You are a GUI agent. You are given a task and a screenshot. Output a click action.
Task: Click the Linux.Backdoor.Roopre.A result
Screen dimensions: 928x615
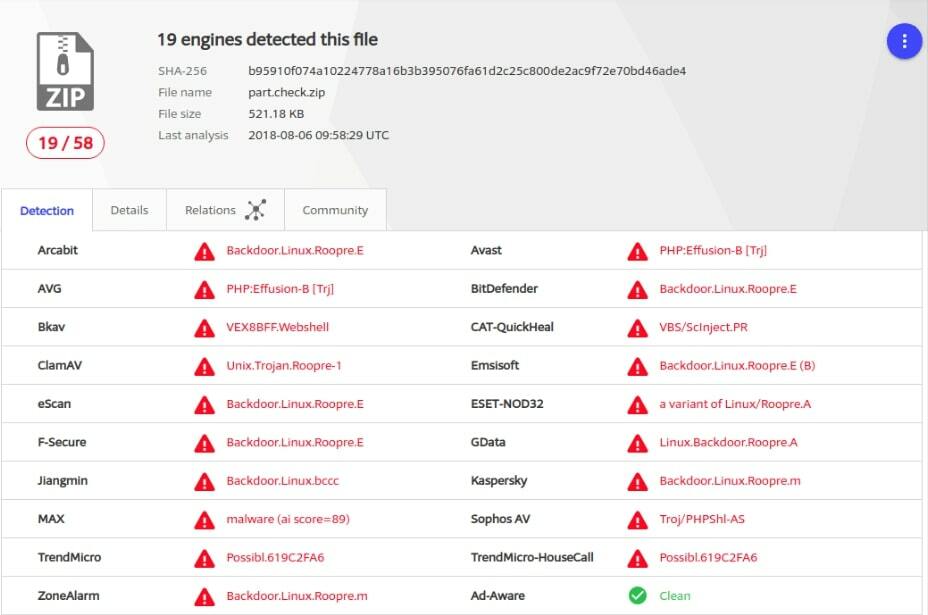(729, 442)
